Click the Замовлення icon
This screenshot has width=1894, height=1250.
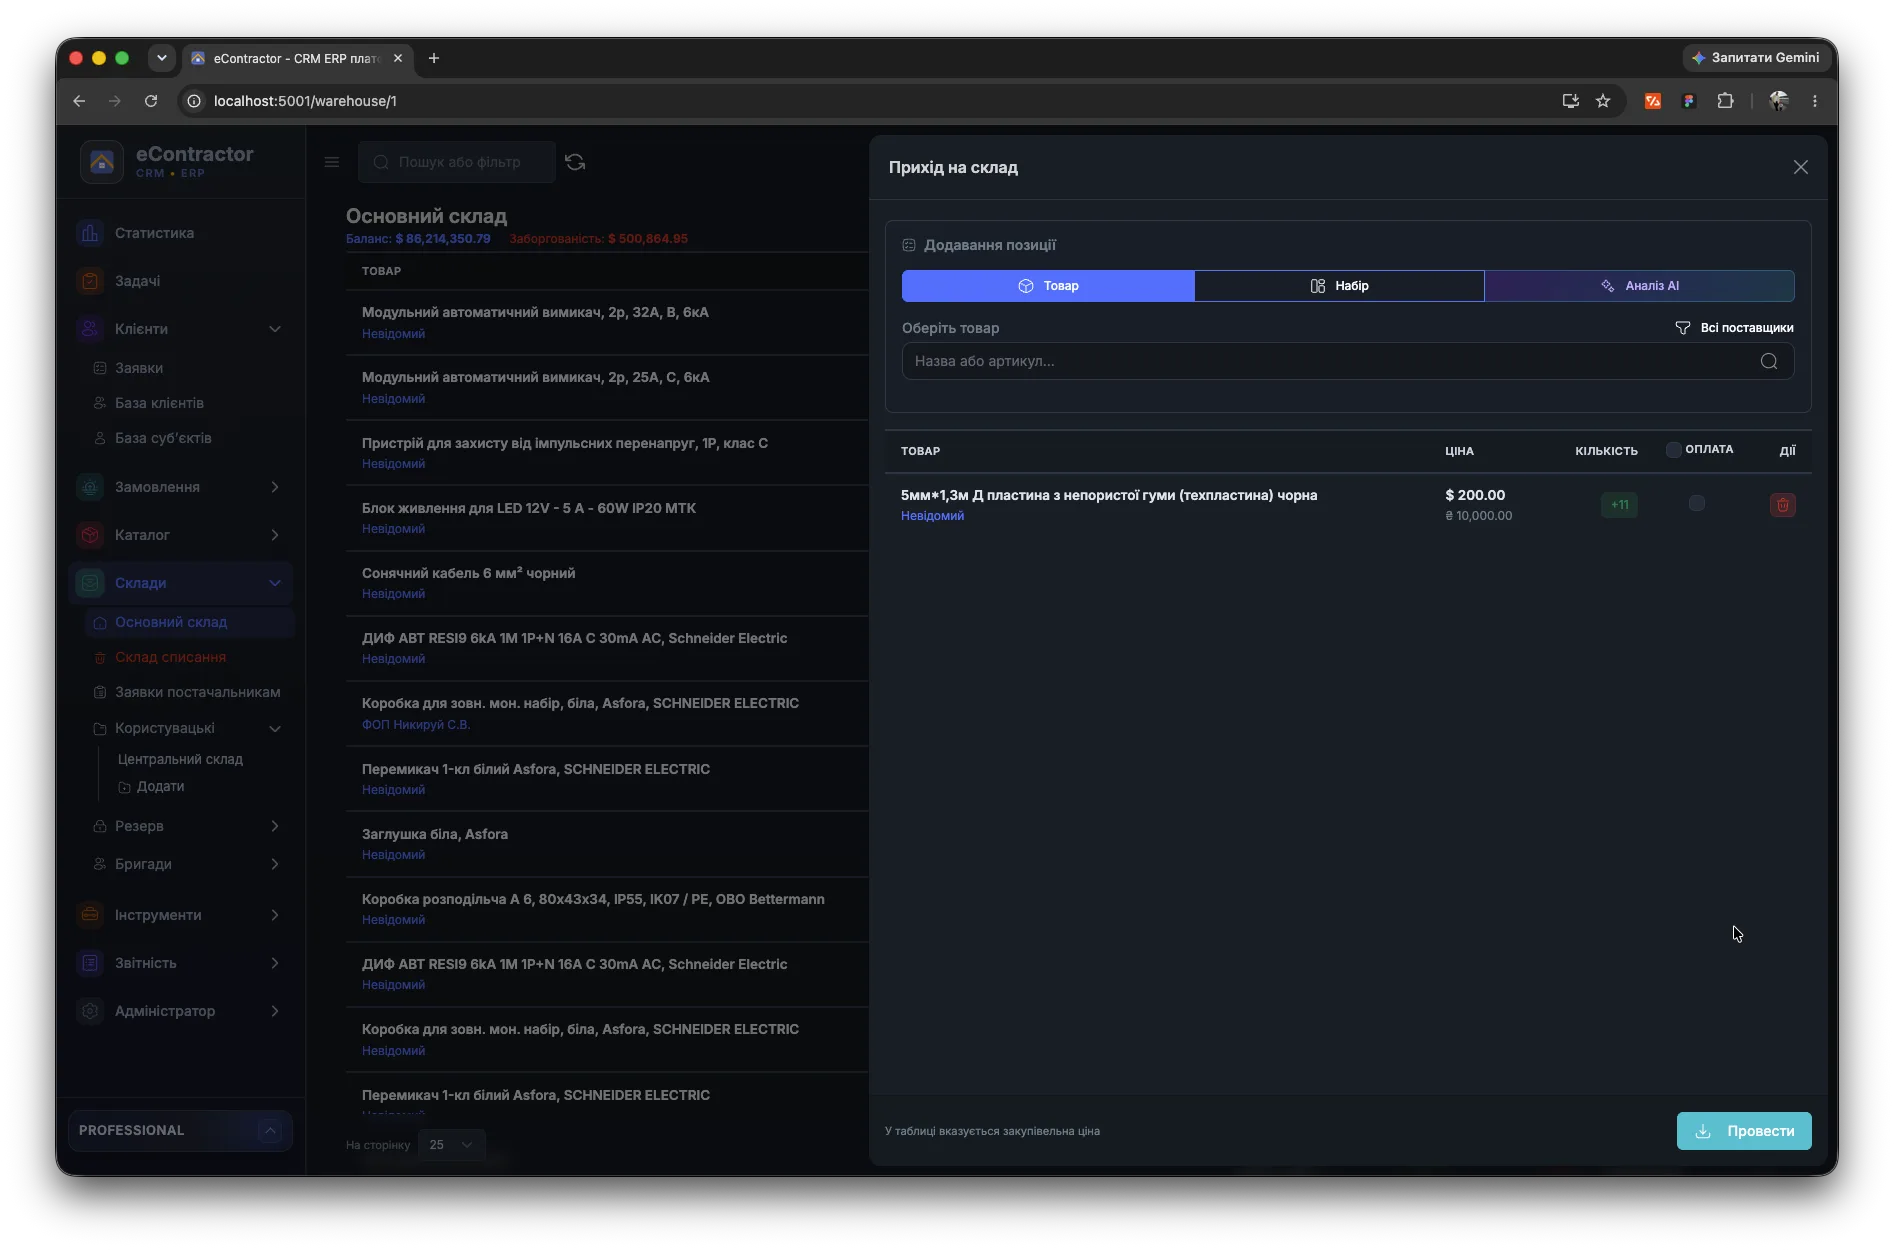click(90, 487)
